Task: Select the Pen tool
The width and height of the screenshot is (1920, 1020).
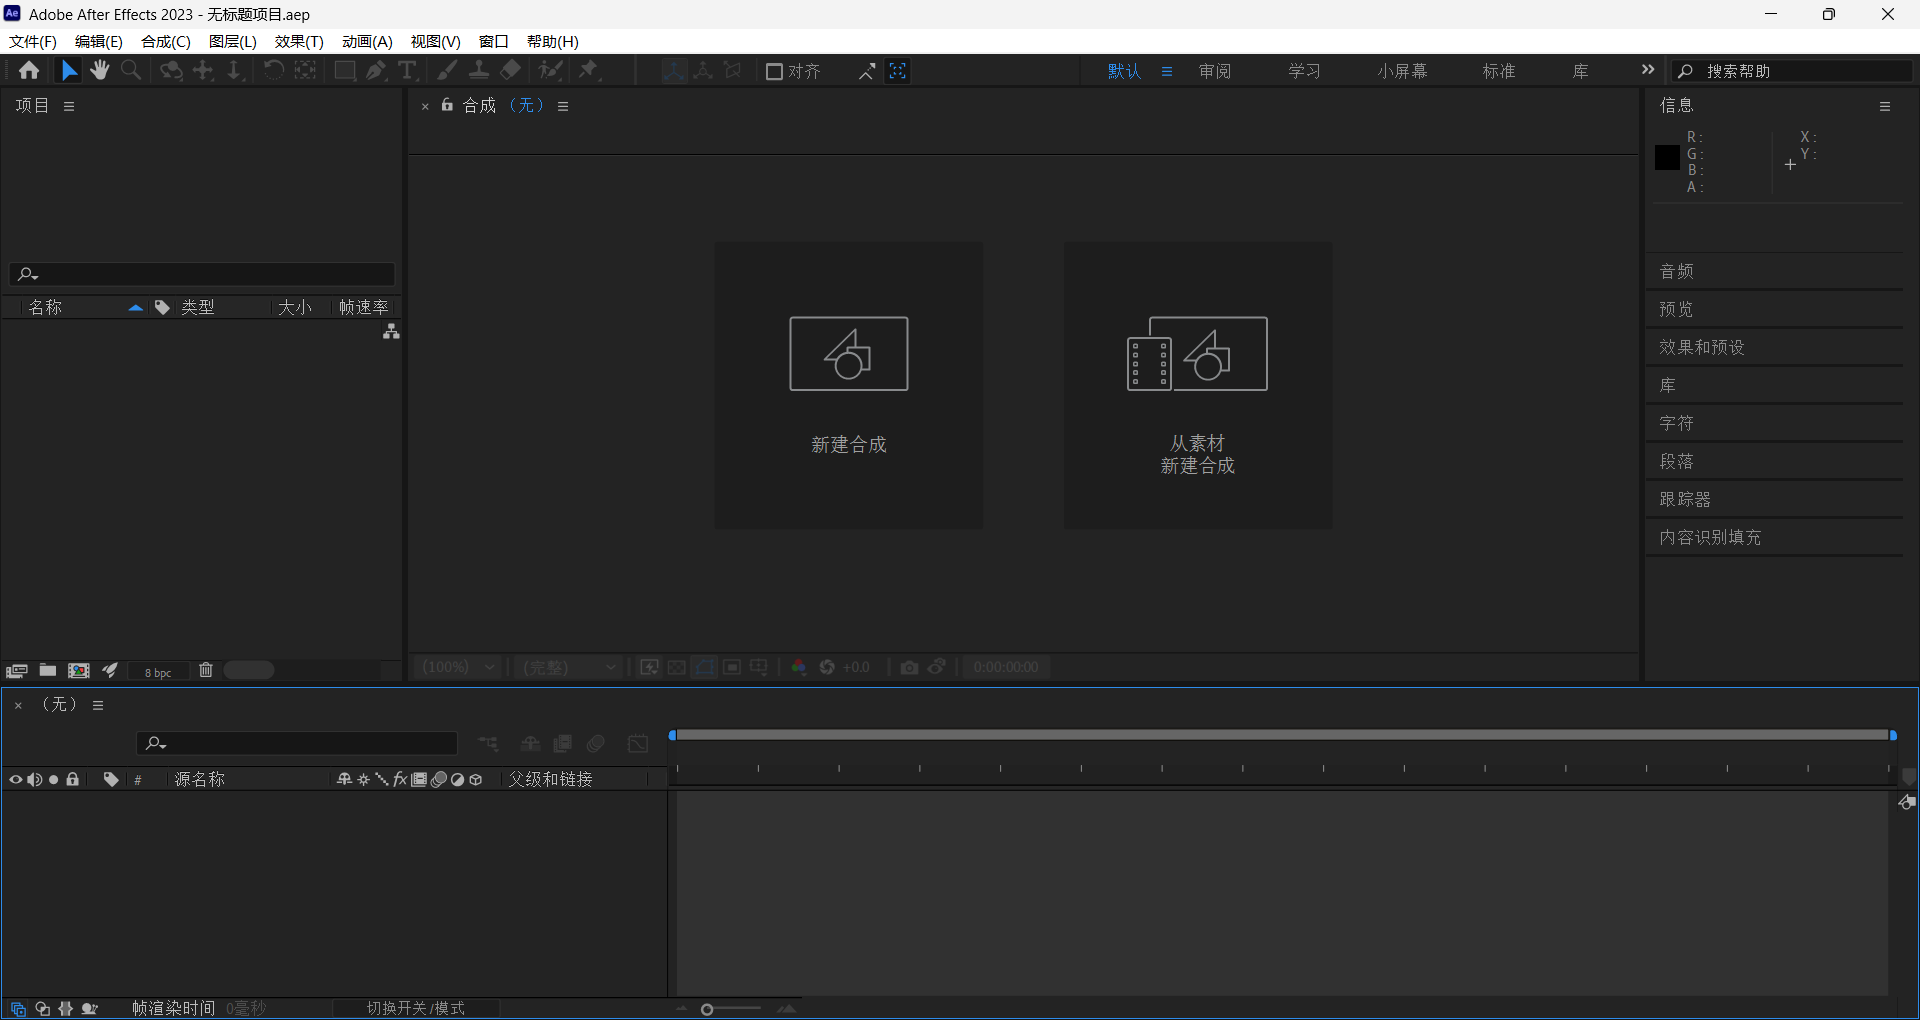Action: tap(376, 70)
